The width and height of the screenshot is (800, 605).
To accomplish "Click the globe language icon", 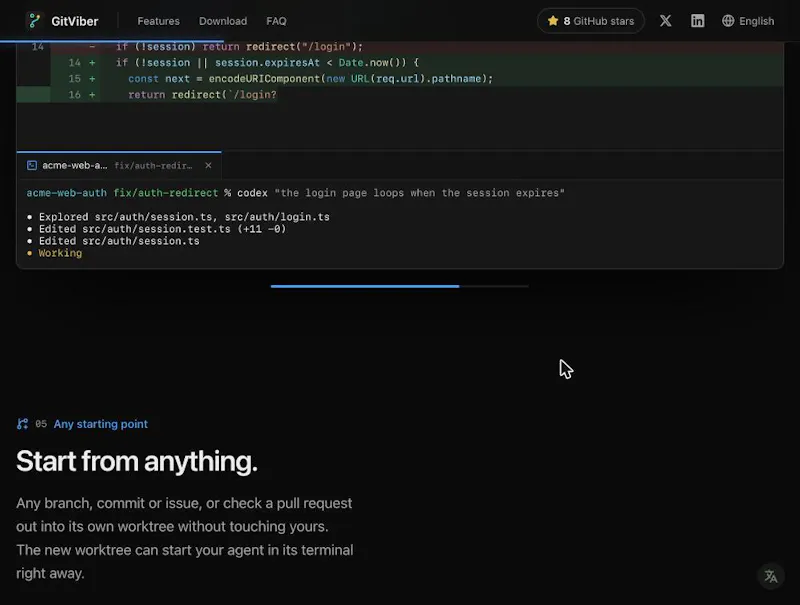I will coord(728,21).
